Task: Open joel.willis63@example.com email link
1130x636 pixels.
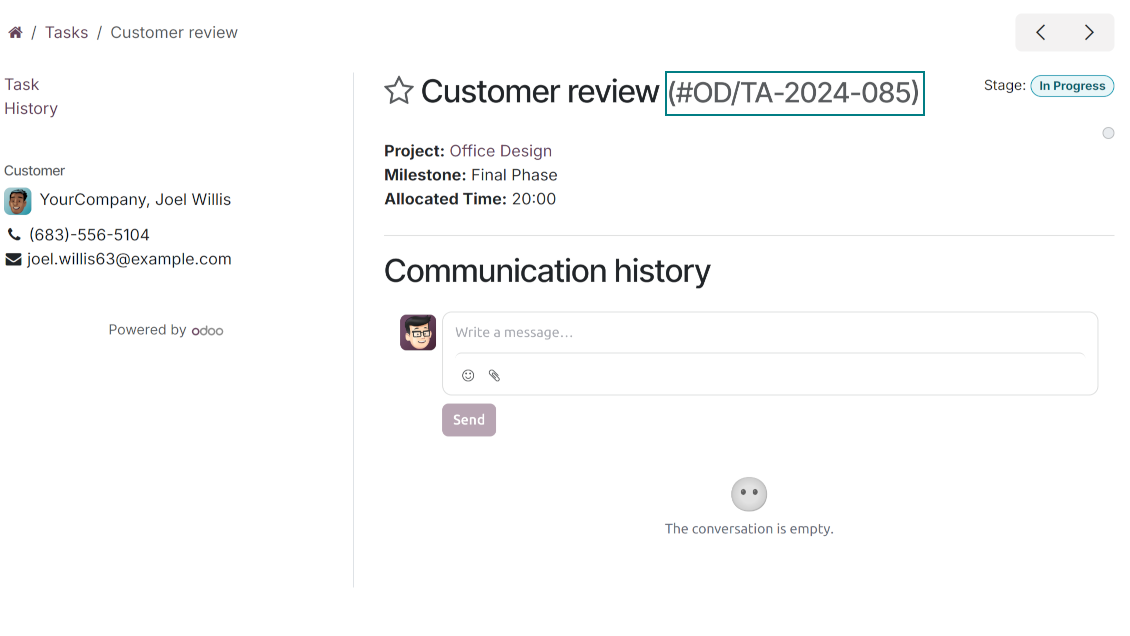Action: point(129,259)
